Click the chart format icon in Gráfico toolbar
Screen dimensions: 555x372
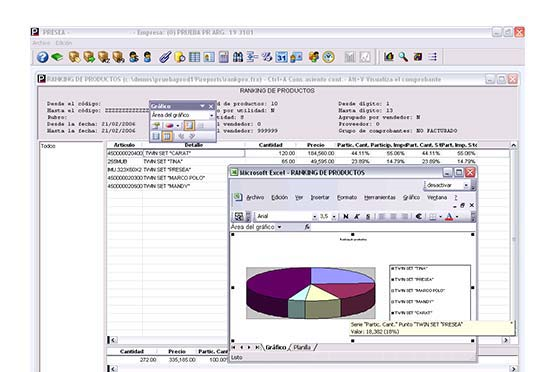[x=156, y=125]
